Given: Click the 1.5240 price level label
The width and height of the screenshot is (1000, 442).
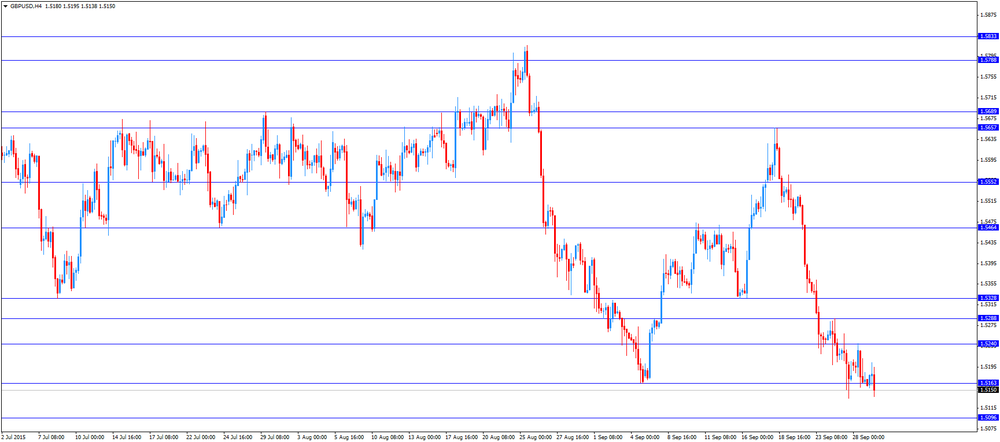Looking at the screenshot, I should (987, 344).
